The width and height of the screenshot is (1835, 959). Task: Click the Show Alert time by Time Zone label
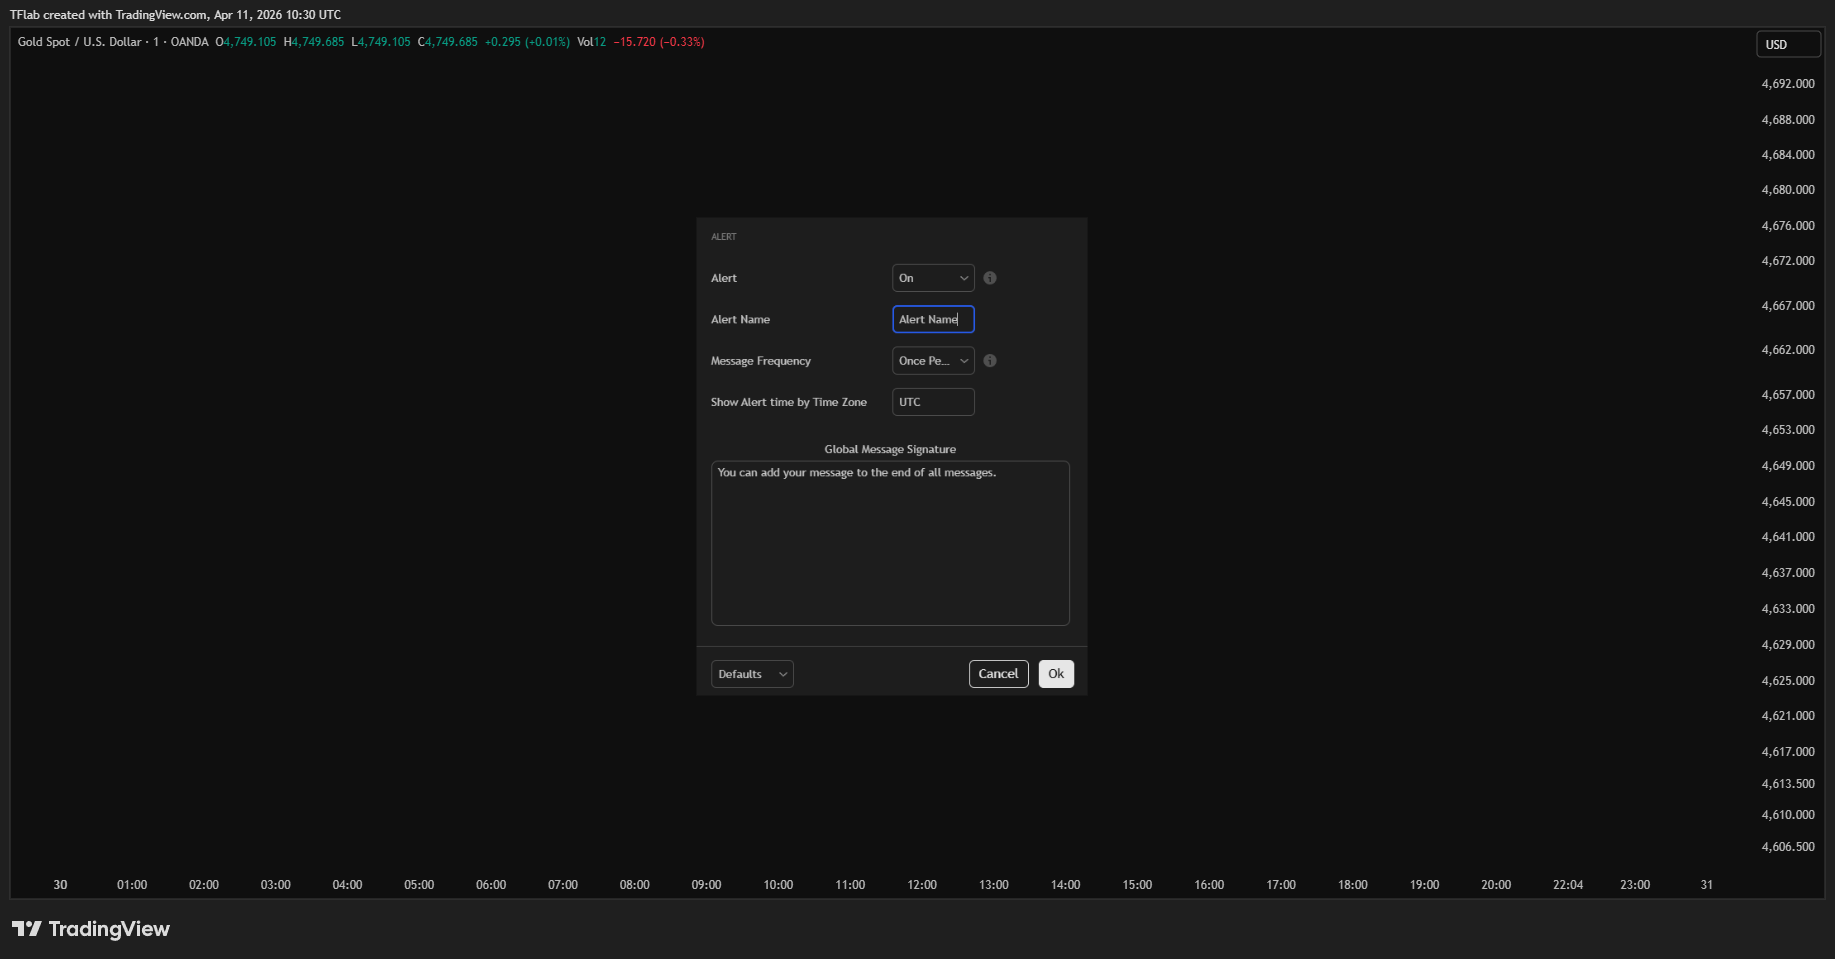789,402
